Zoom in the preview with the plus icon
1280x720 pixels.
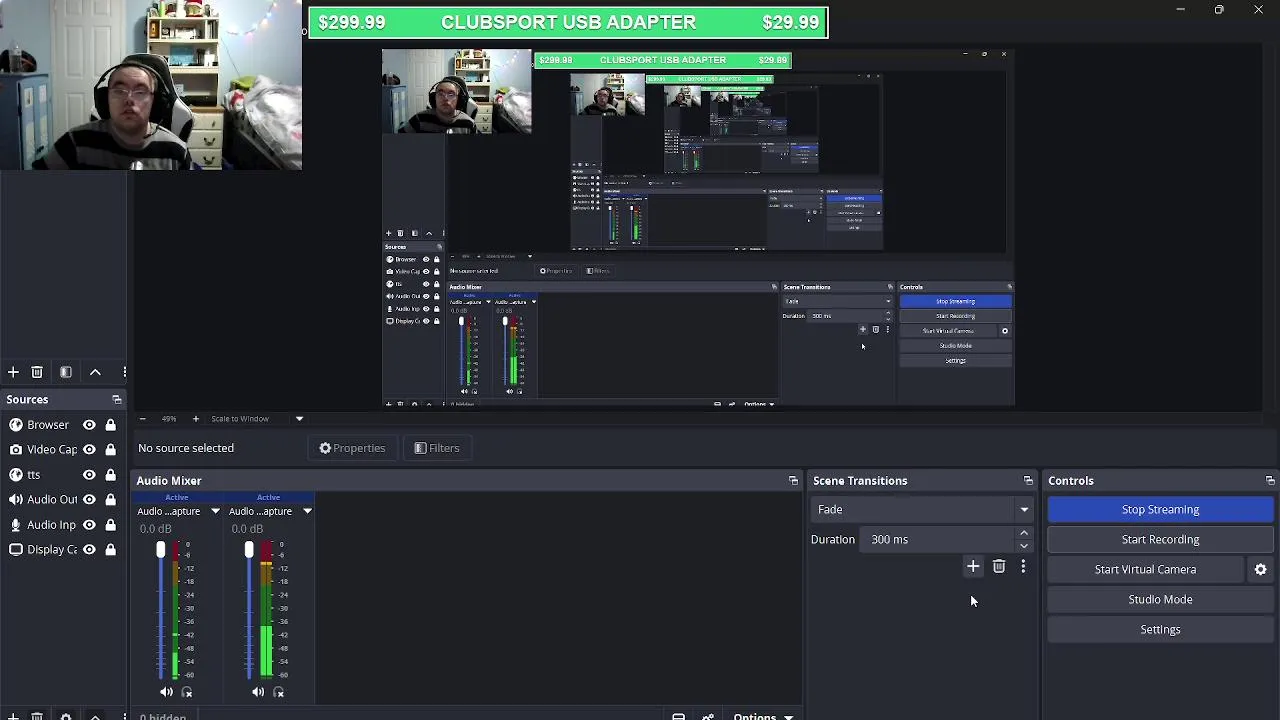tap(195, 419)
